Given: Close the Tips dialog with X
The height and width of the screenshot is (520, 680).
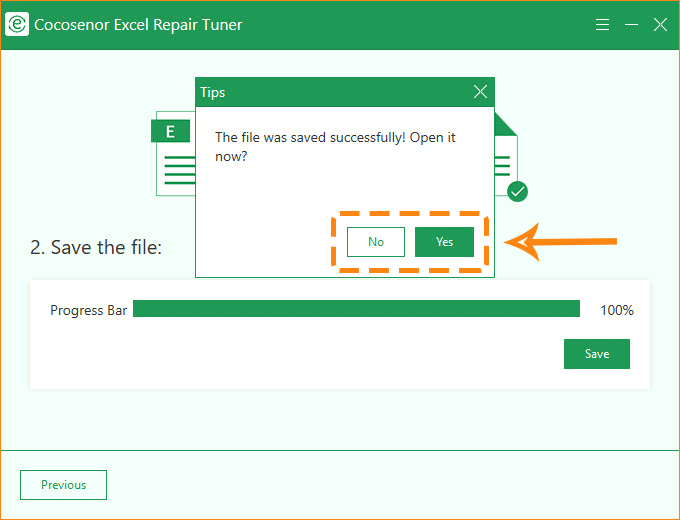Looking at the screenshot, I should 480,92.
